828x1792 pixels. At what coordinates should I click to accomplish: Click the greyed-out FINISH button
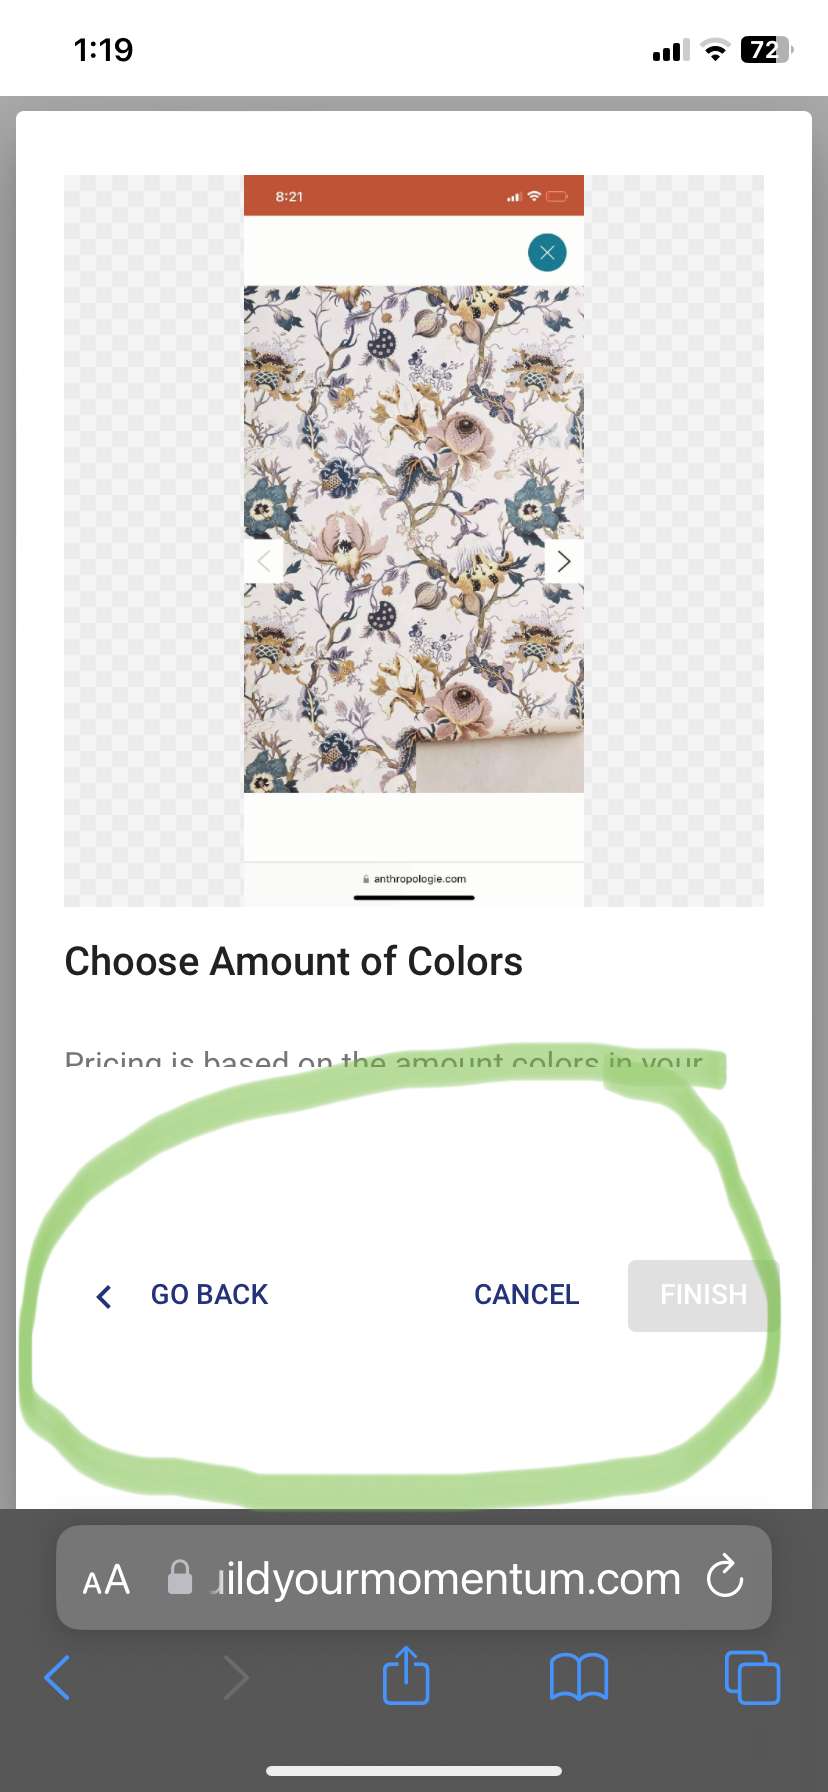[x=703, y=1295]
